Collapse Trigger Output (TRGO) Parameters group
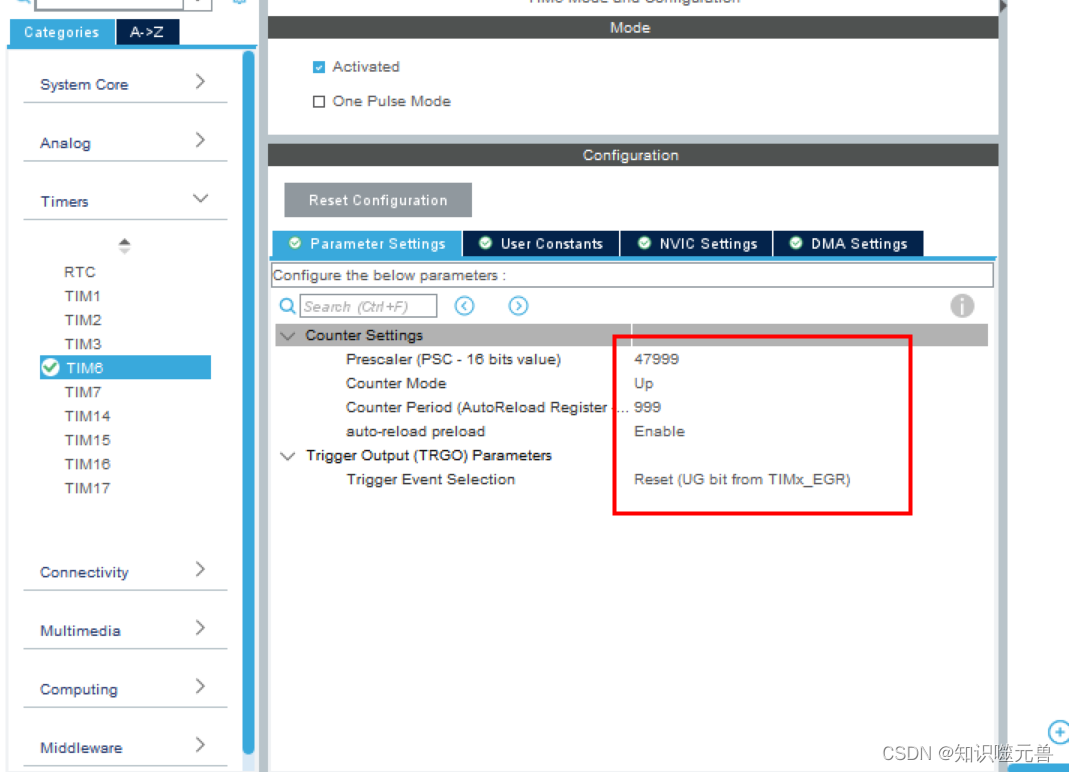This screenshot has height=772, width=1069. [288, 456]
